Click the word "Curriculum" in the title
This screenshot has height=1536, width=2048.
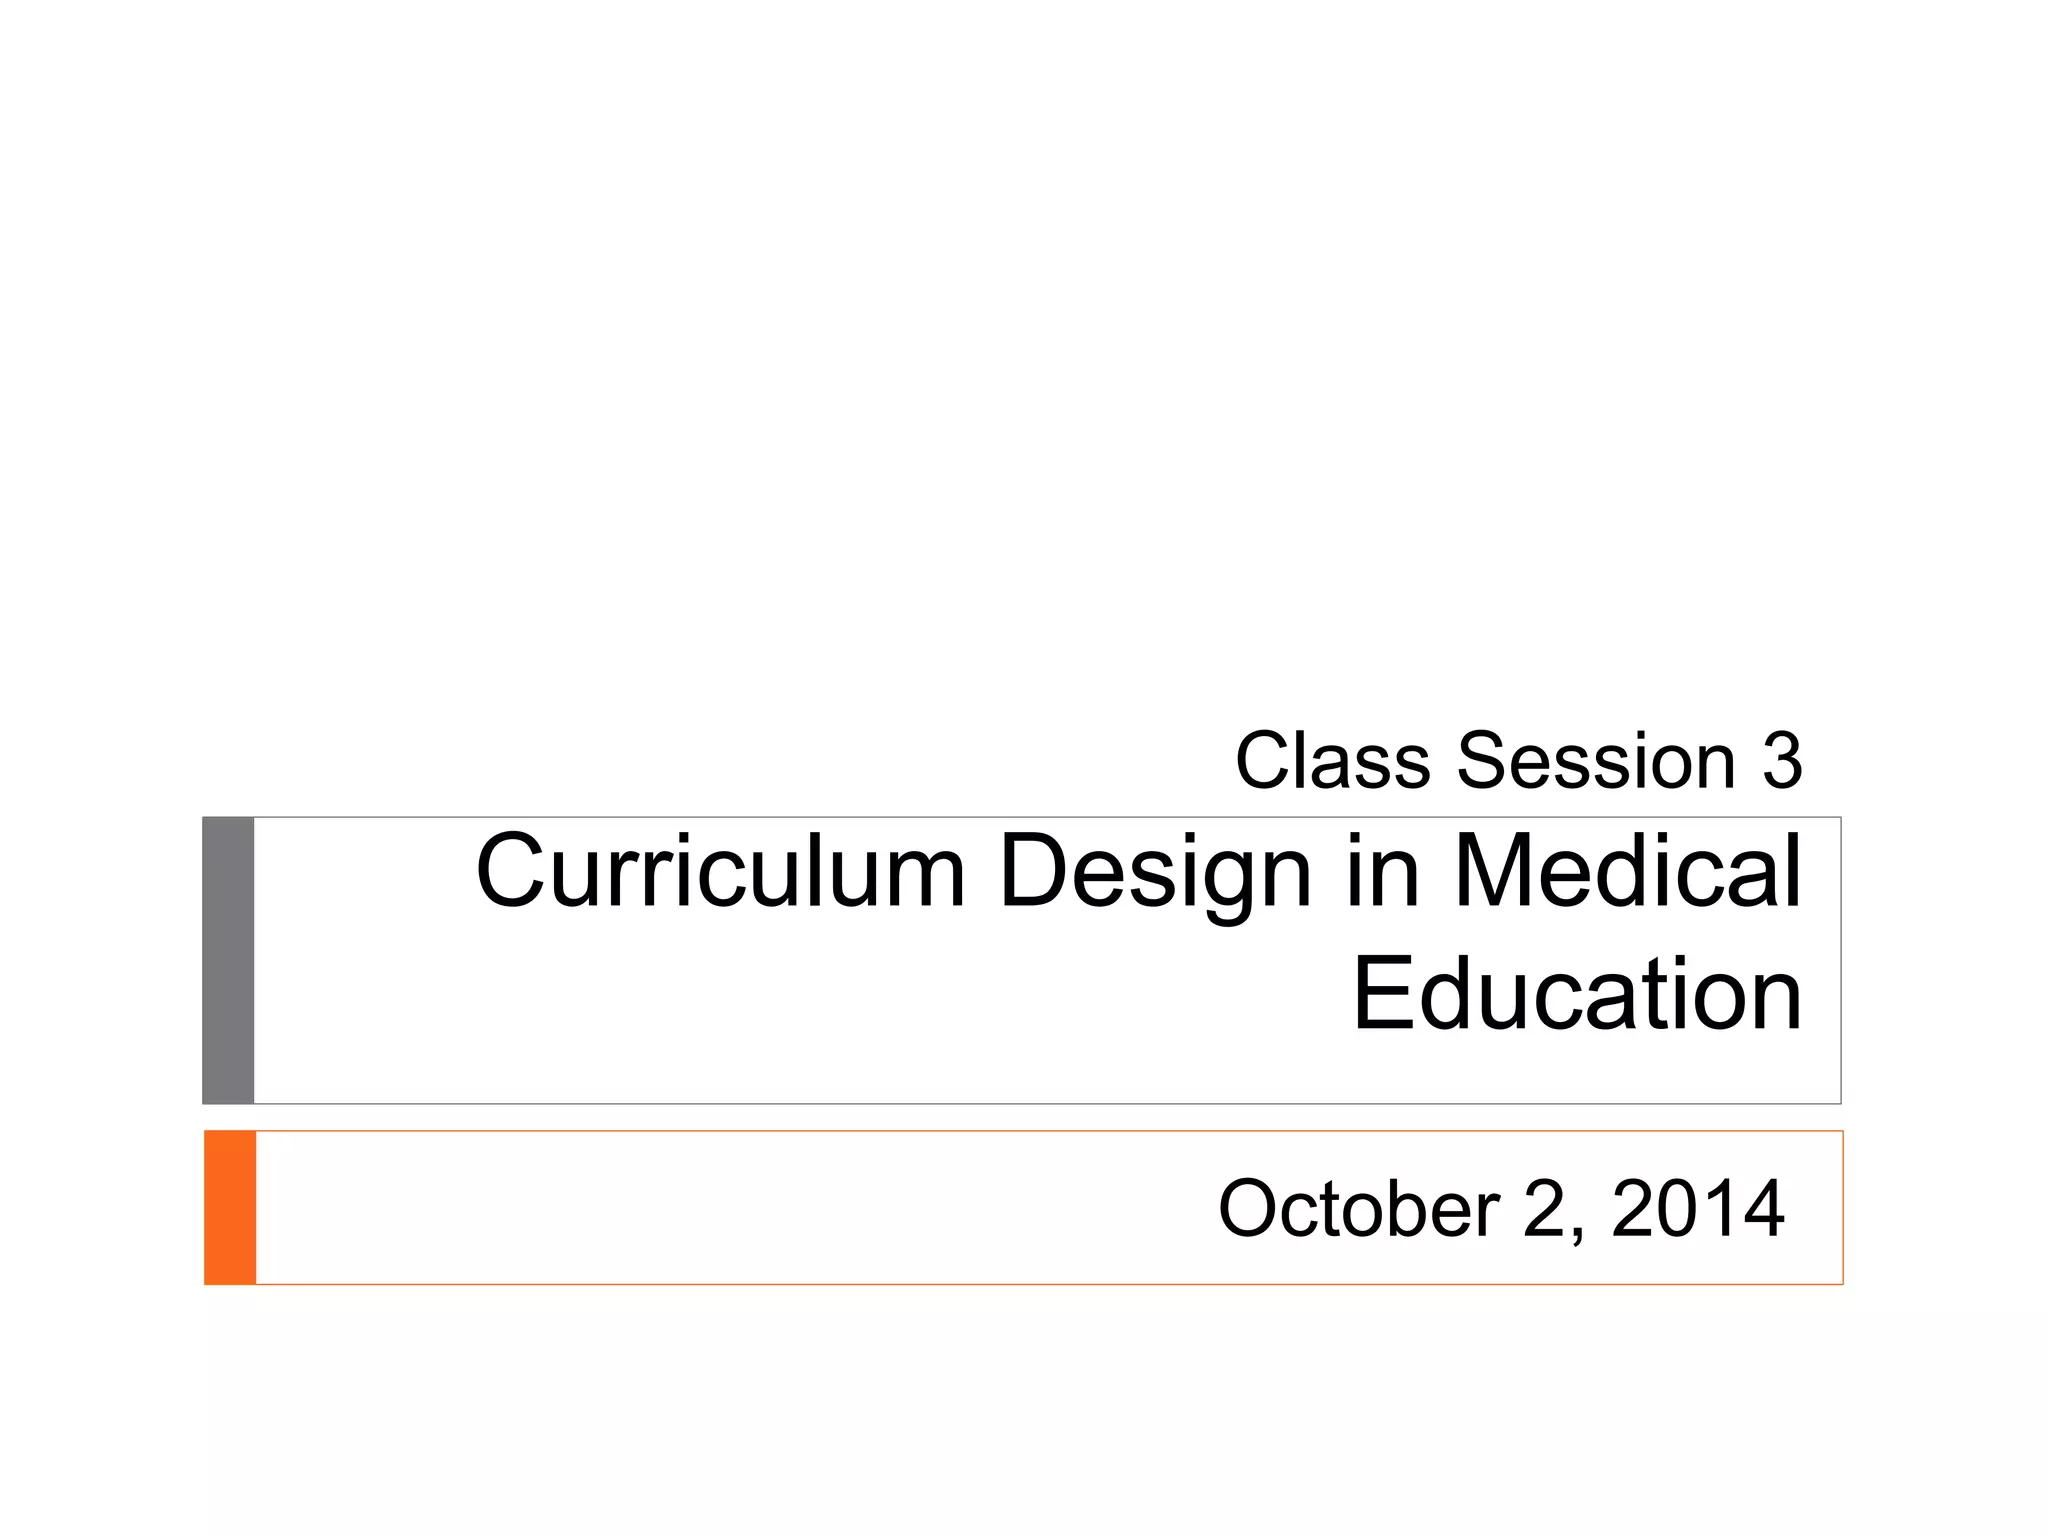coord(720,872)
